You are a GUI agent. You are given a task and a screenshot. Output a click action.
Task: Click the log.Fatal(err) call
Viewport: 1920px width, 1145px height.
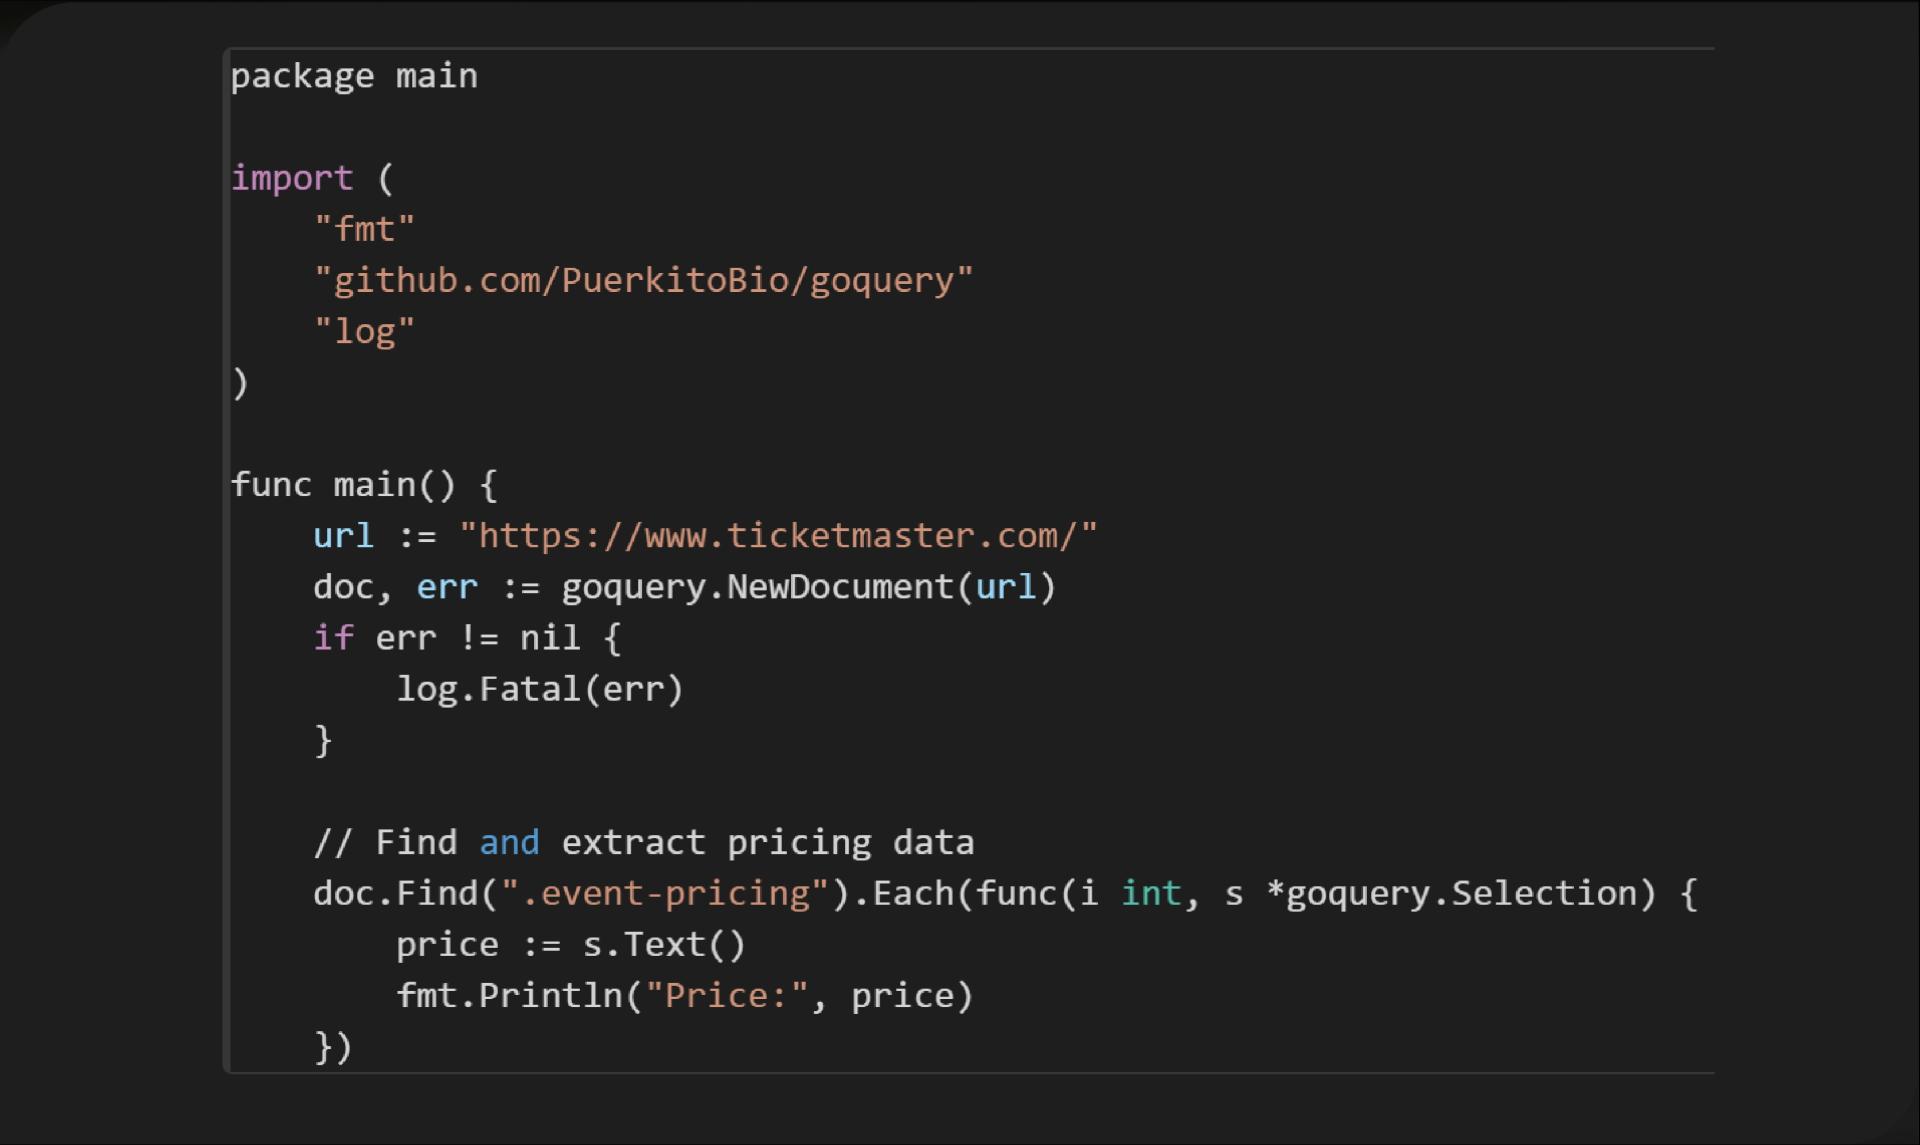tap(541, 688)
